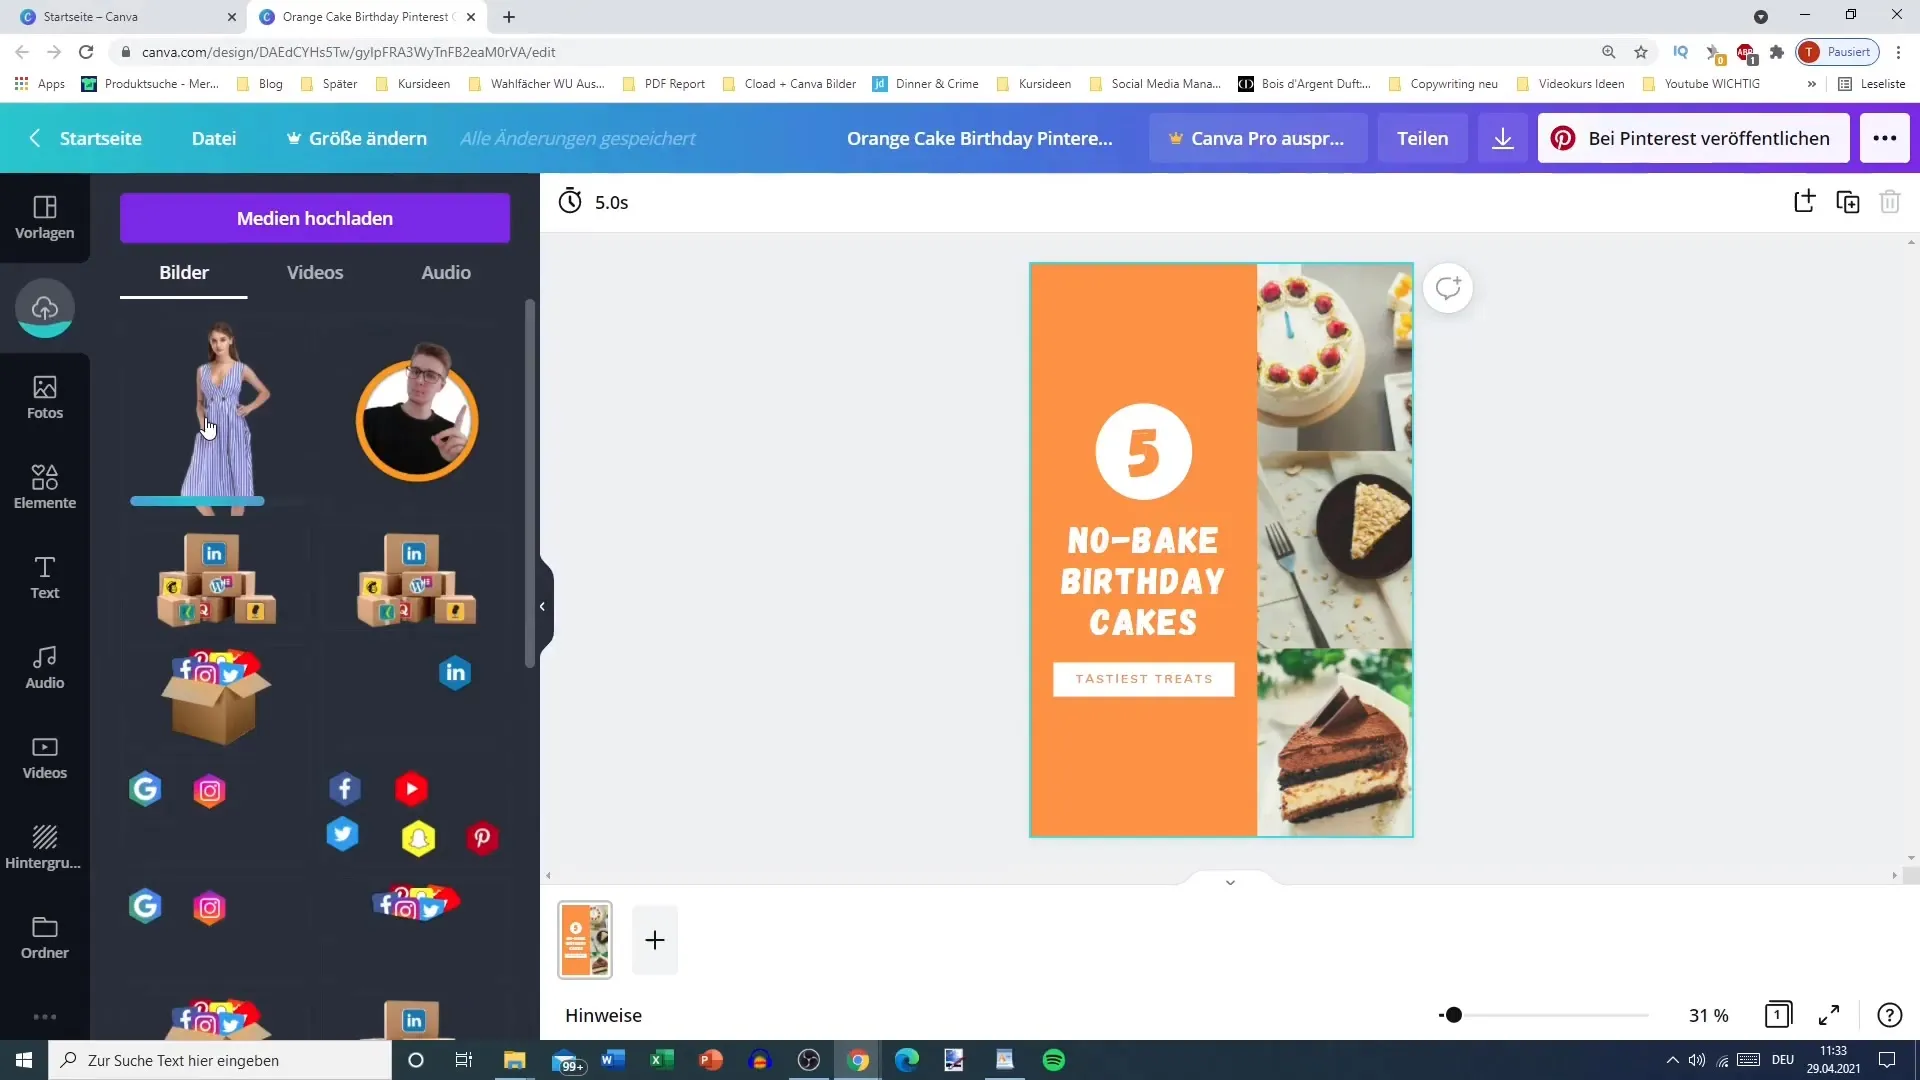Click Bei Pinterest veröffentlichen button
This screenshot has width=1920, height=1080.
coord(1701,137)
